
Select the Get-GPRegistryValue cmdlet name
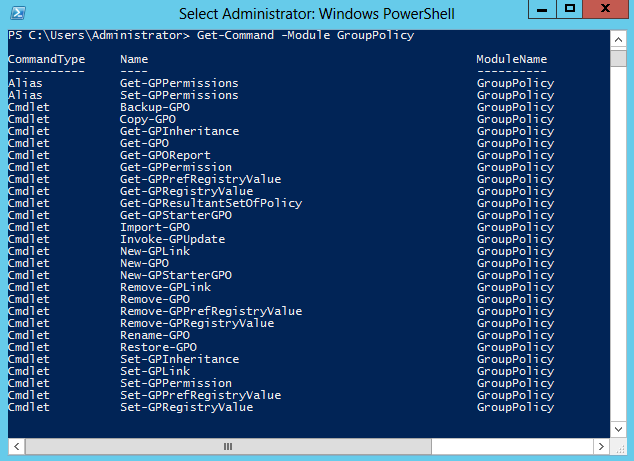tap(186, 191)
